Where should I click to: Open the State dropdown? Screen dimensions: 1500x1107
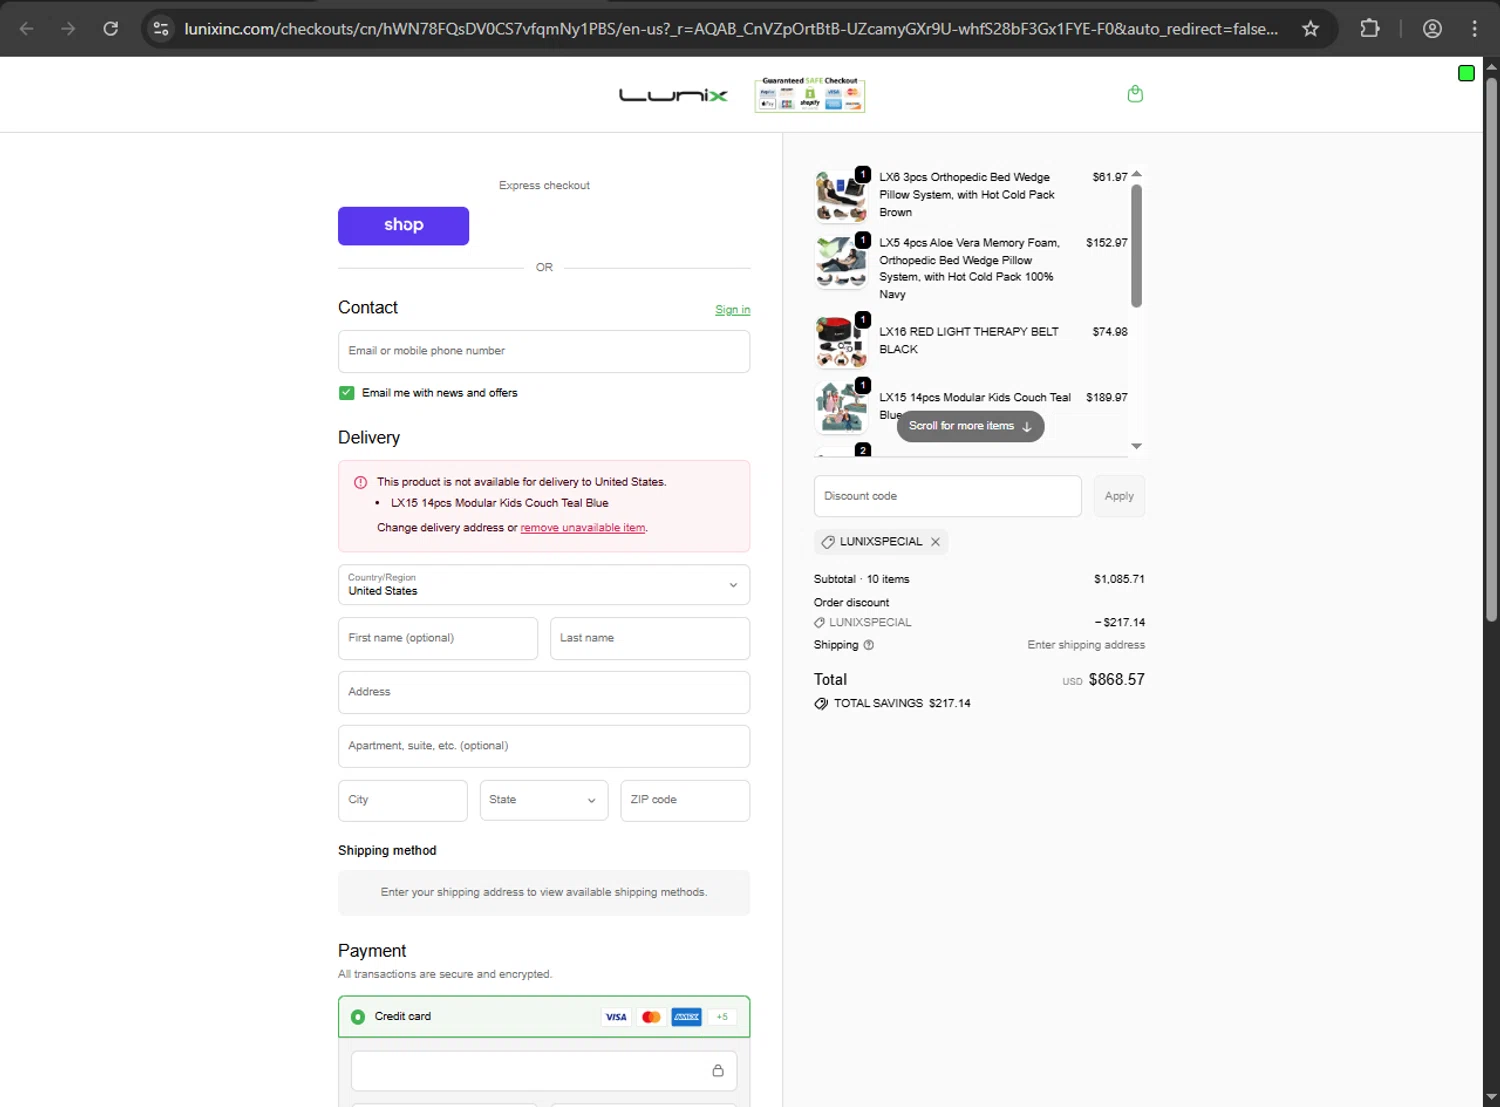[544, 800]
